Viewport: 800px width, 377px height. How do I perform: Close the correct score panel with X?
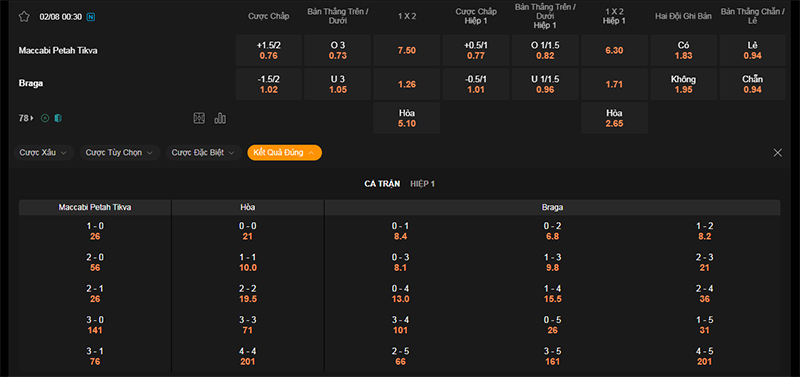click(778, 153)
